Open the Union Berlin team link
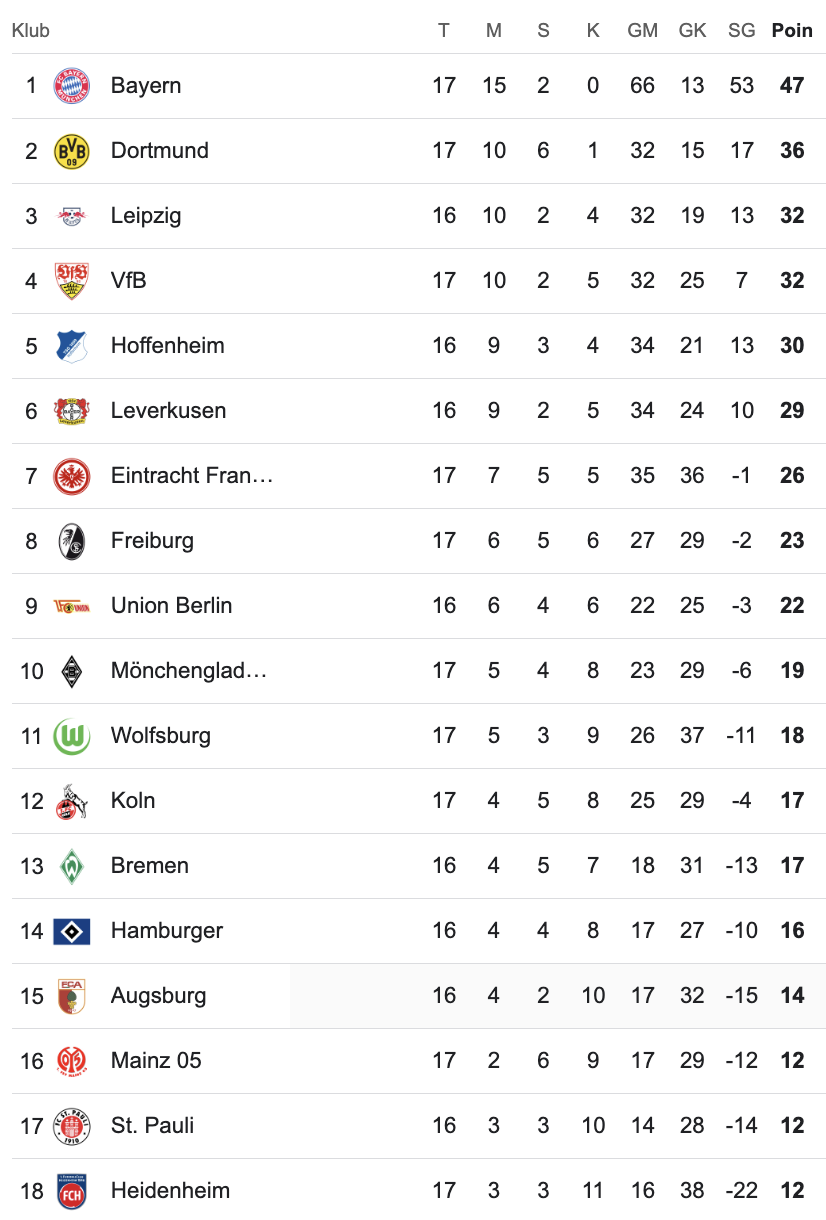The image size is (826, 1220). point(171,606)
